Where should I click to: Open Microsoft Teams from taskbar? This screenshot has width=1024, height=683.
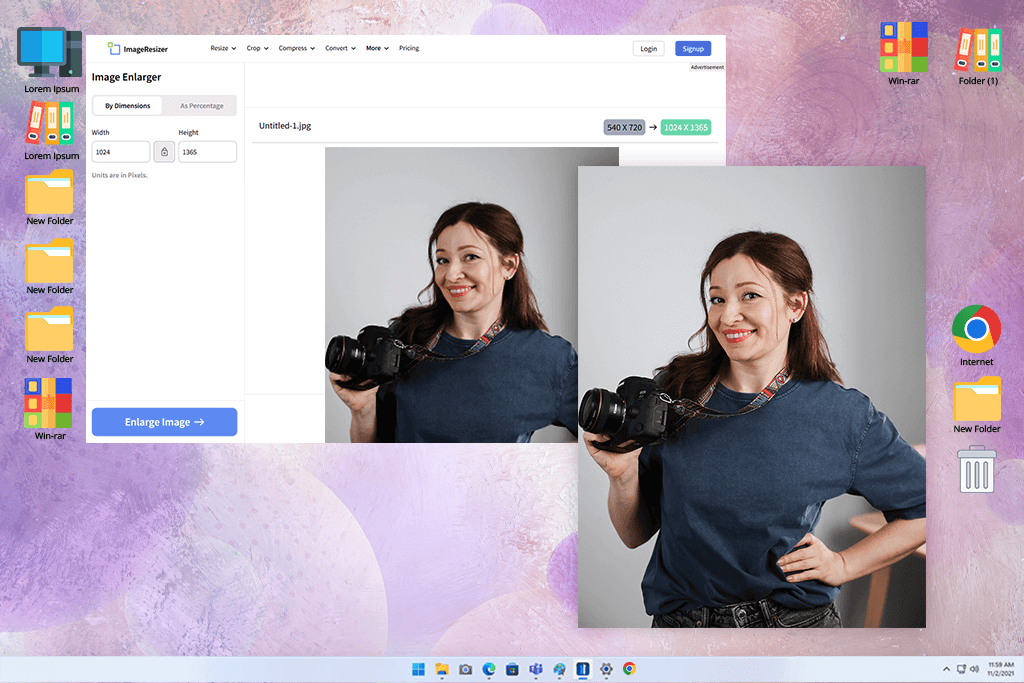pyautogui.click(x=536, y=669)
